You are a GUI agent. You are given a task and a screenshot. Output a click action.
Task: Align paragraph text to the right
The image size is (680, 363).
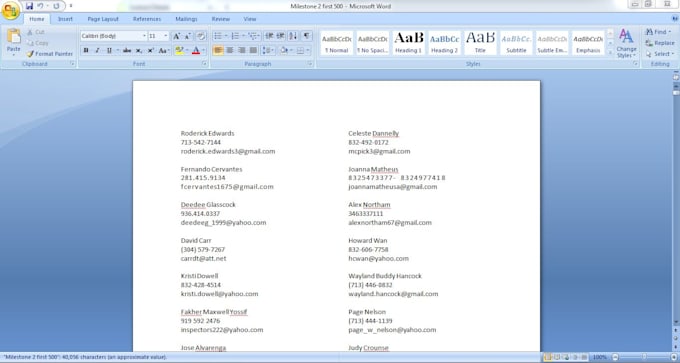pos(242,51)
